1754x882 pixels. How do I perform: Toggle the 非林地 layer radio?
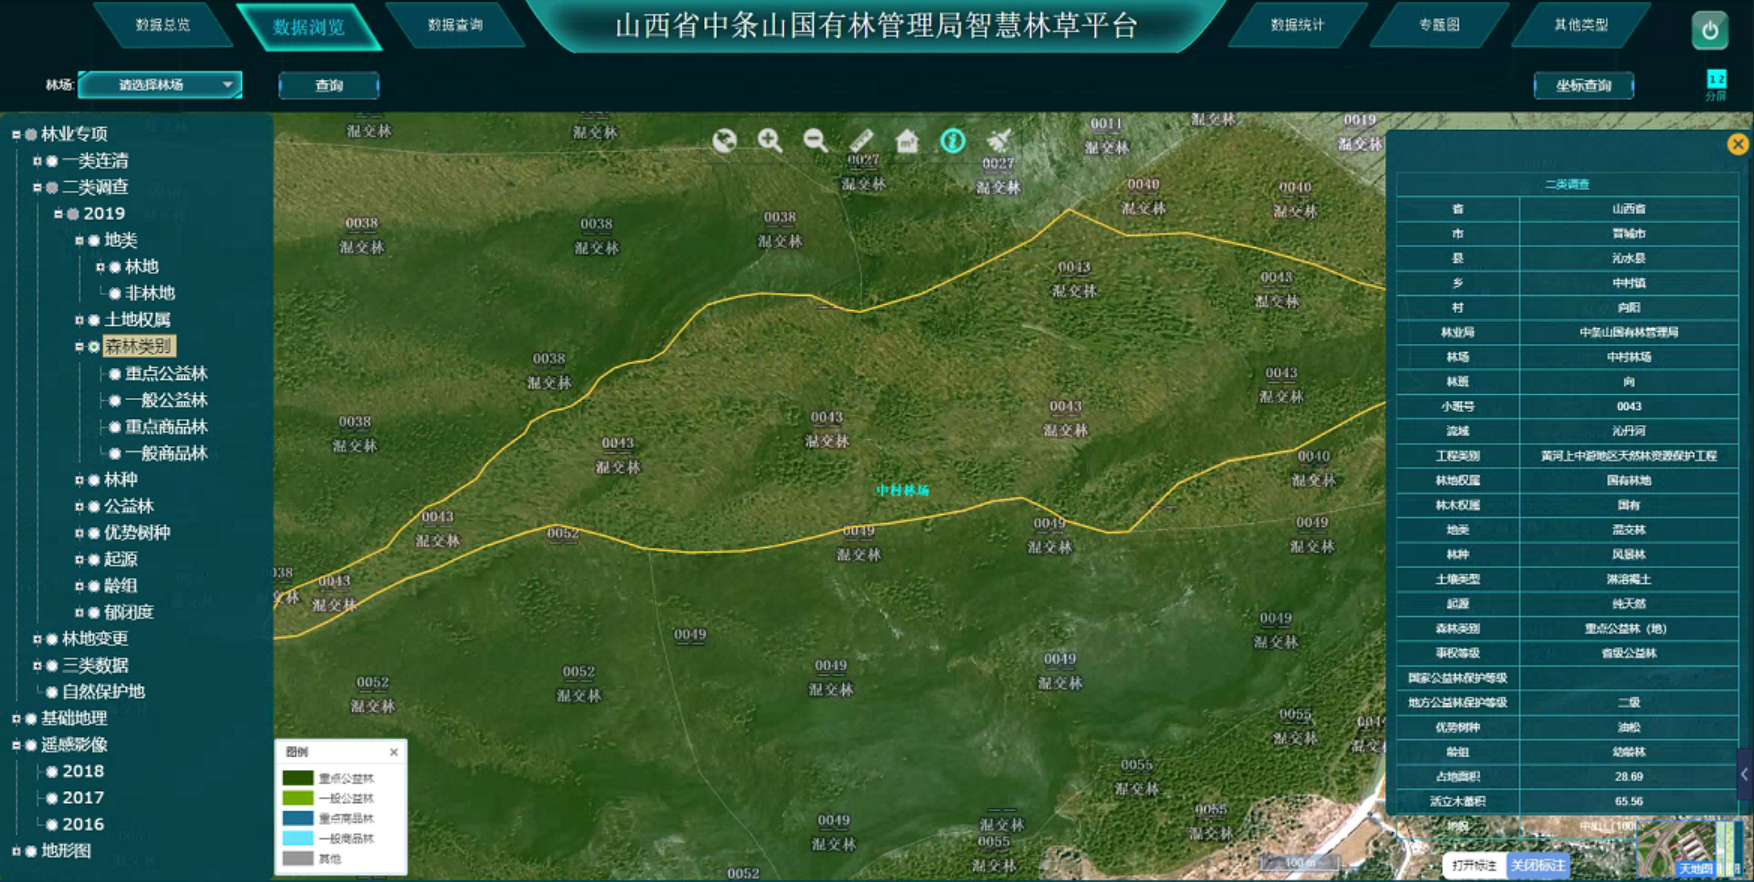point(115,294)
